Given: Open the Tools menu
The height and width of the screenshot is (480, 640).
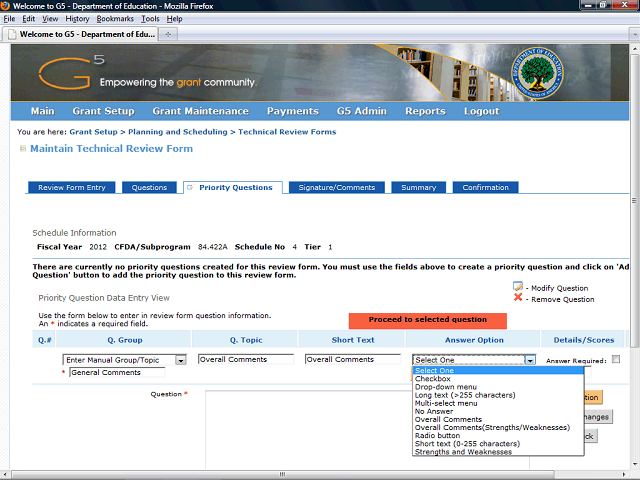Looking at the screenshot, I should coord(150,19).
